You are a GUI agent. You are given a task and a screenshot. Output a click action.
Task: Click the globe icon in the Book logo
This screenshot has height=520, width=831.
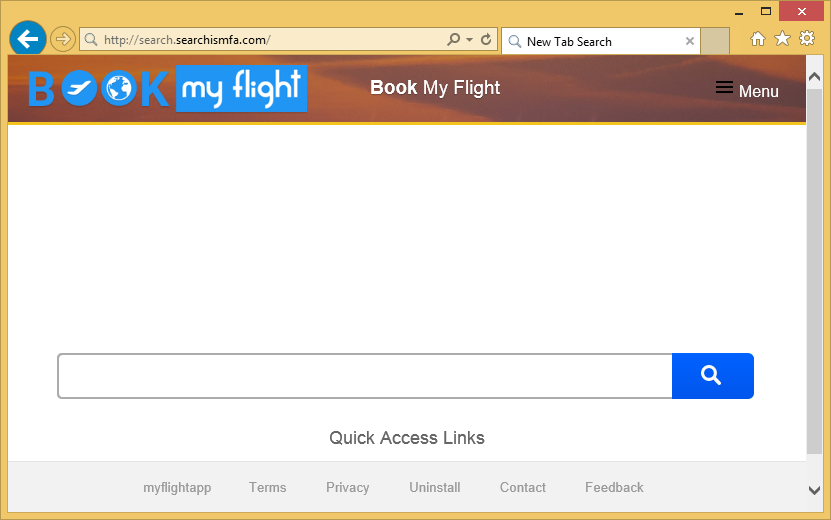119,88
